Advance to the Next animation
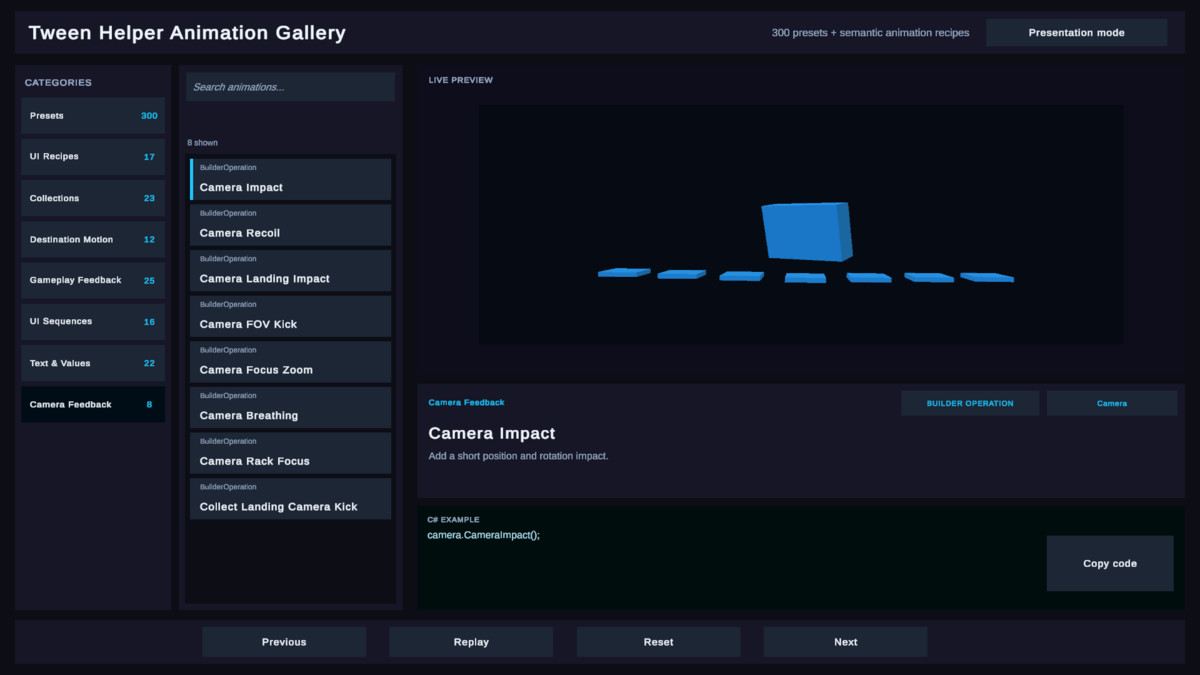Viewport: 1200px width, 675px height. click(x=846, y=642)
